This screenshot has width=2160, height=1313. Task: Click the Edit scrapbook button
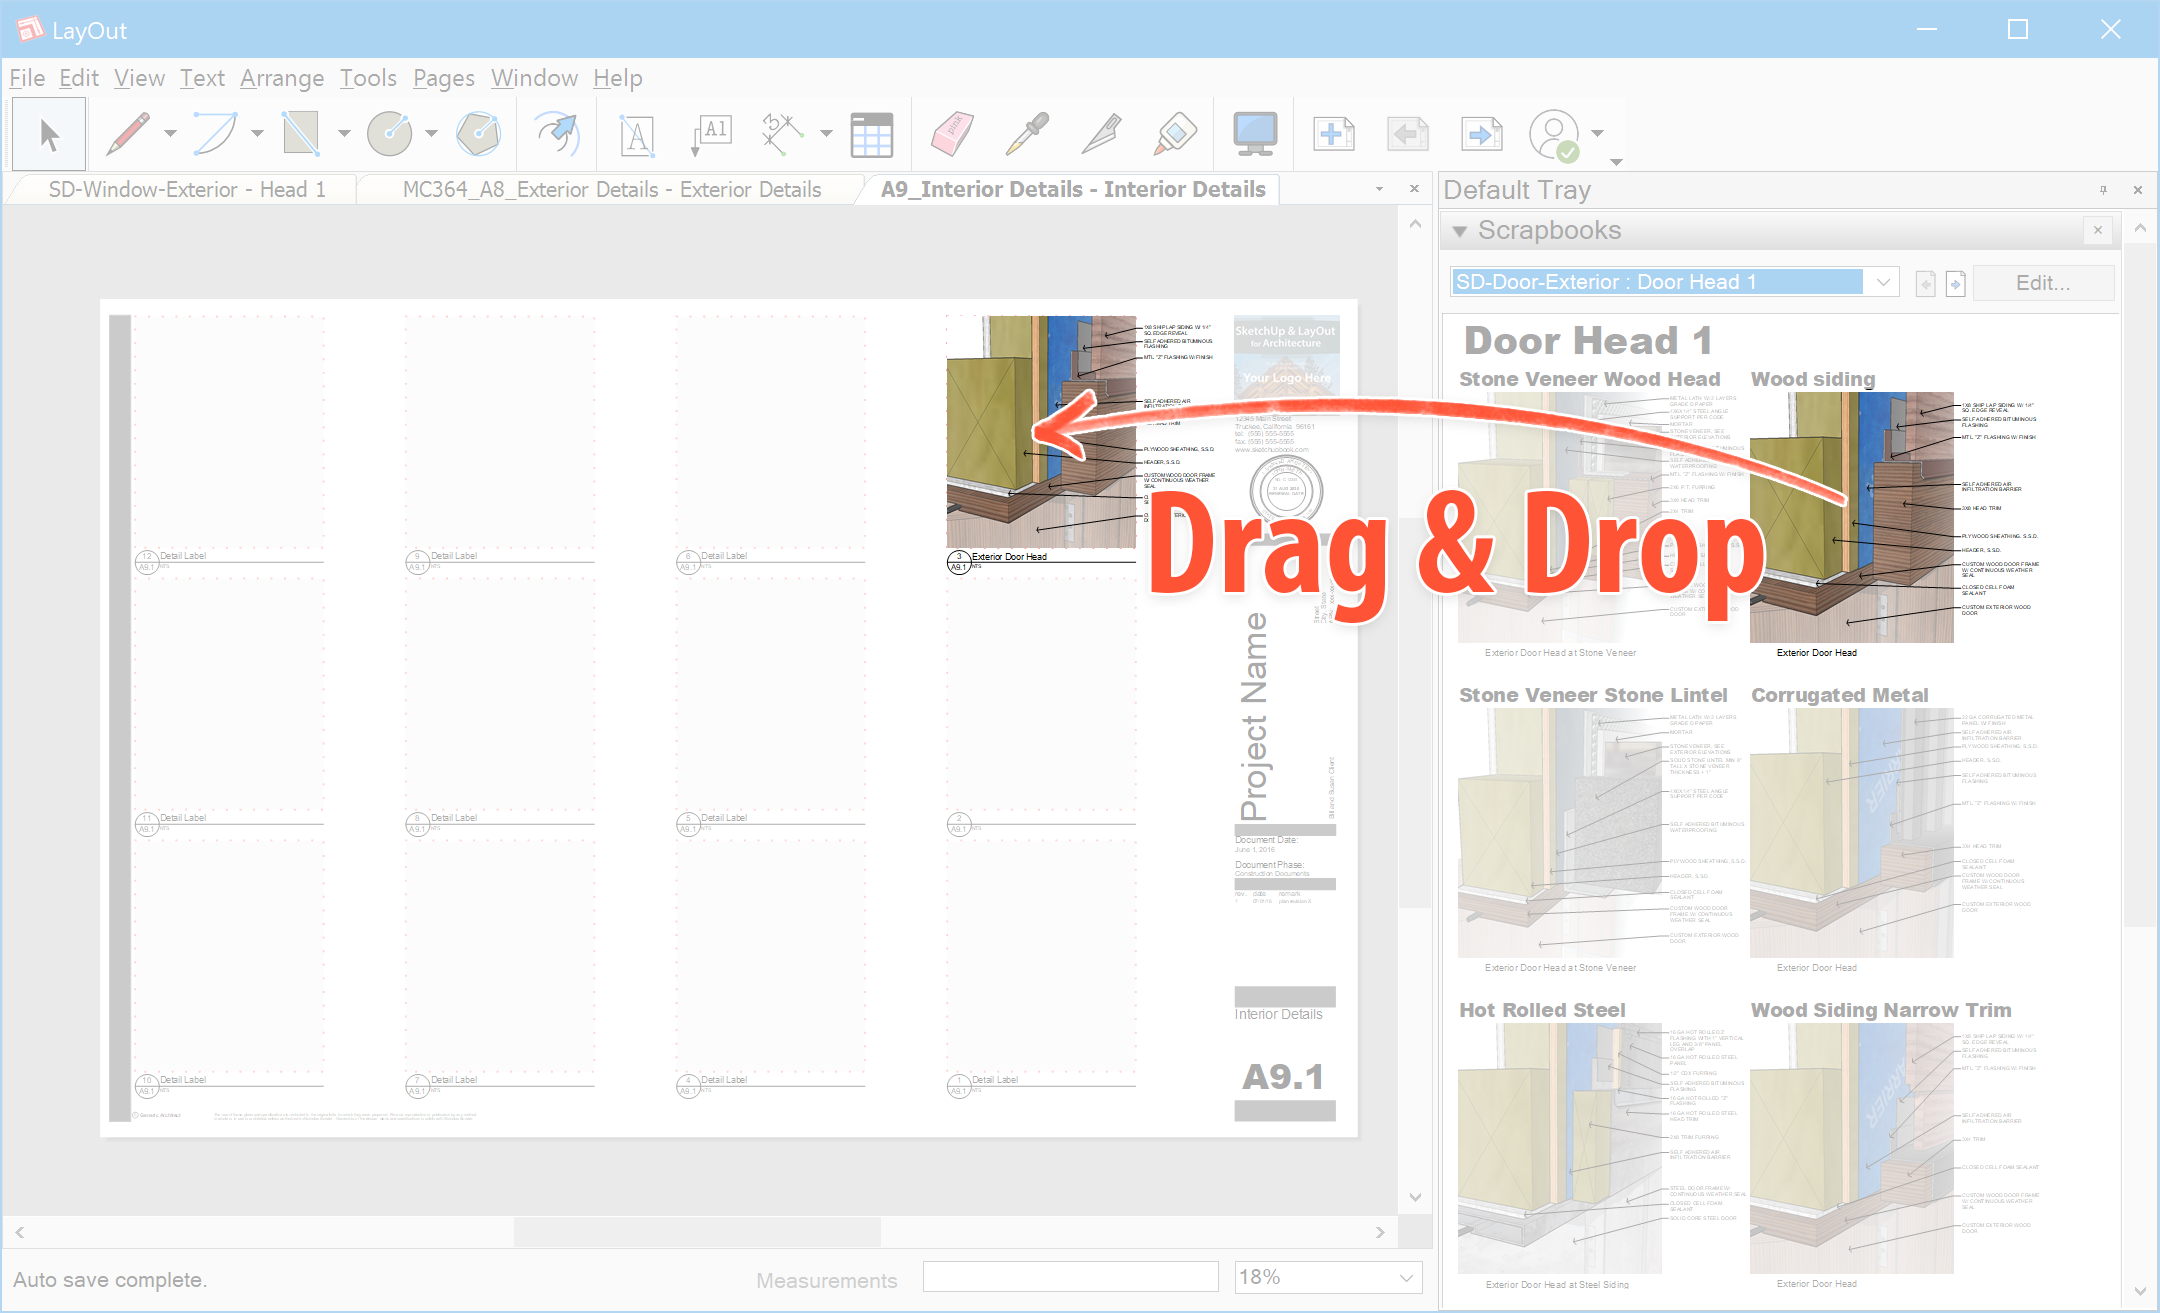pyautogui.click(x=2042, y=283)
